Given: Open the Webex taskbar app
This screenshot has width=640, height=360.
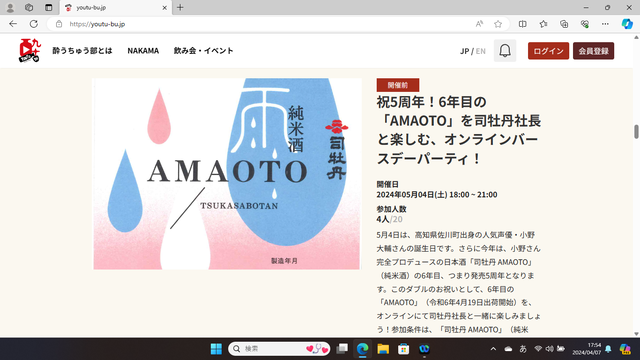Looking at the screenshot, I should 424,349.
